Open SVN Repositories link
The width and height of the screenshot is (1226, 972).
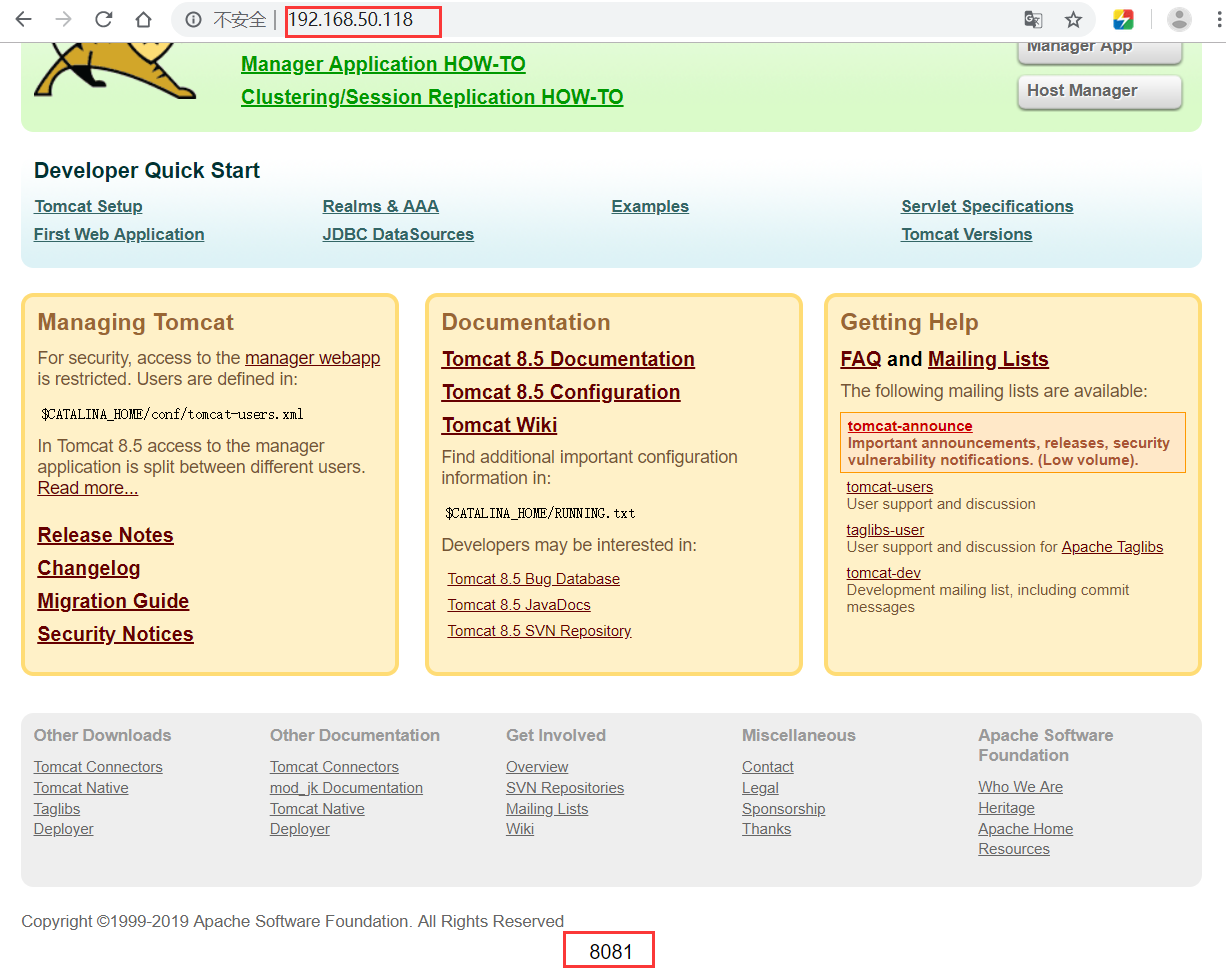click(565, 788)
